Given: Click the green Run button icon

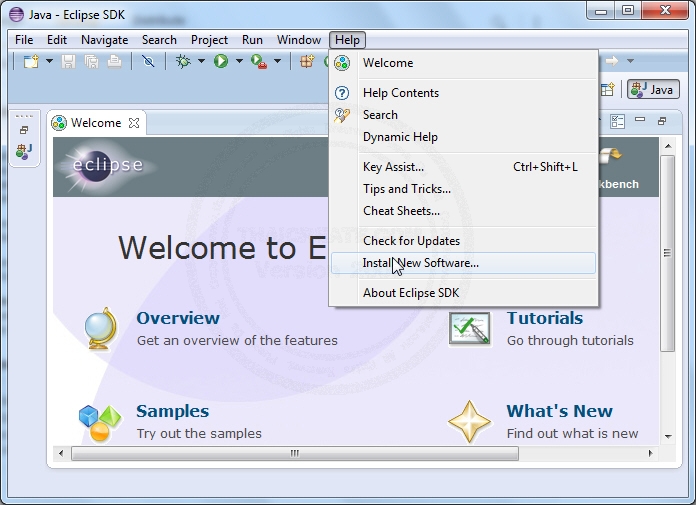Looking at the screenshot, I should 221,61.
